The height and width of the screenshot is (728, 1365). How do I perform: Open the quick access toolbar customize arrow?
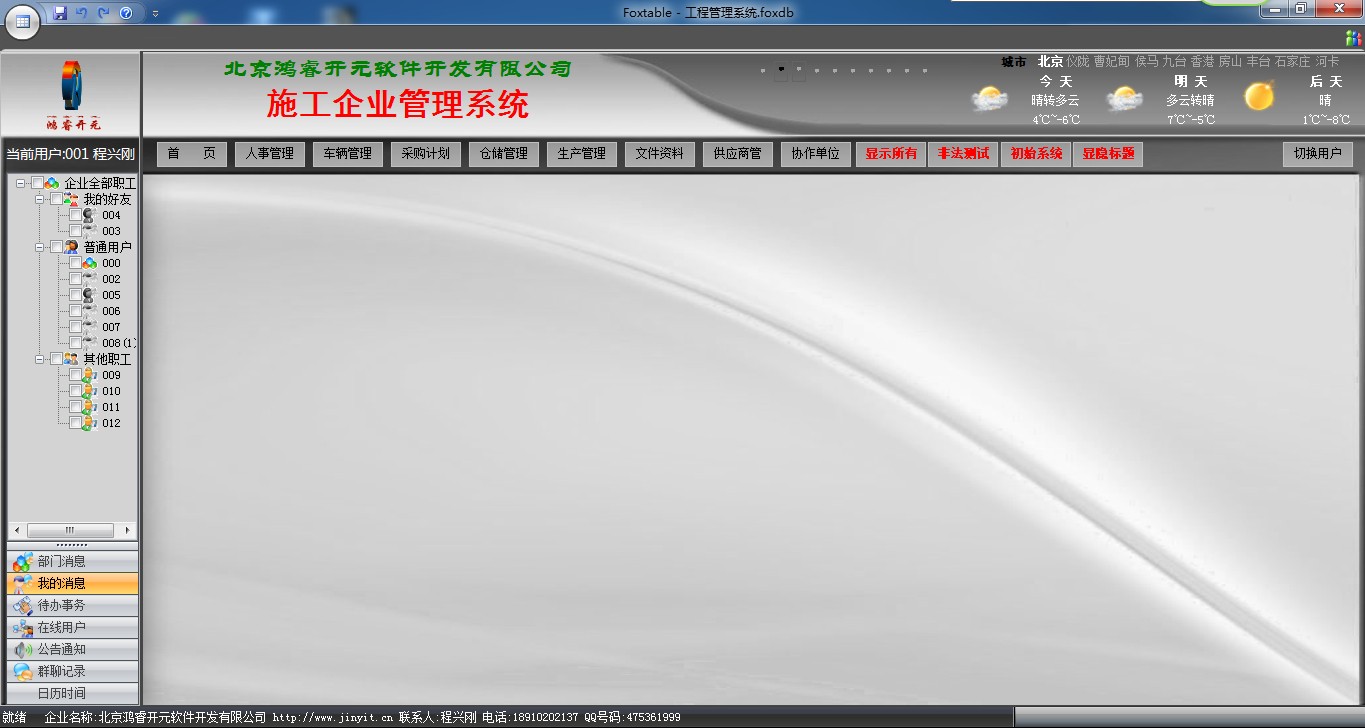[155, 14]
